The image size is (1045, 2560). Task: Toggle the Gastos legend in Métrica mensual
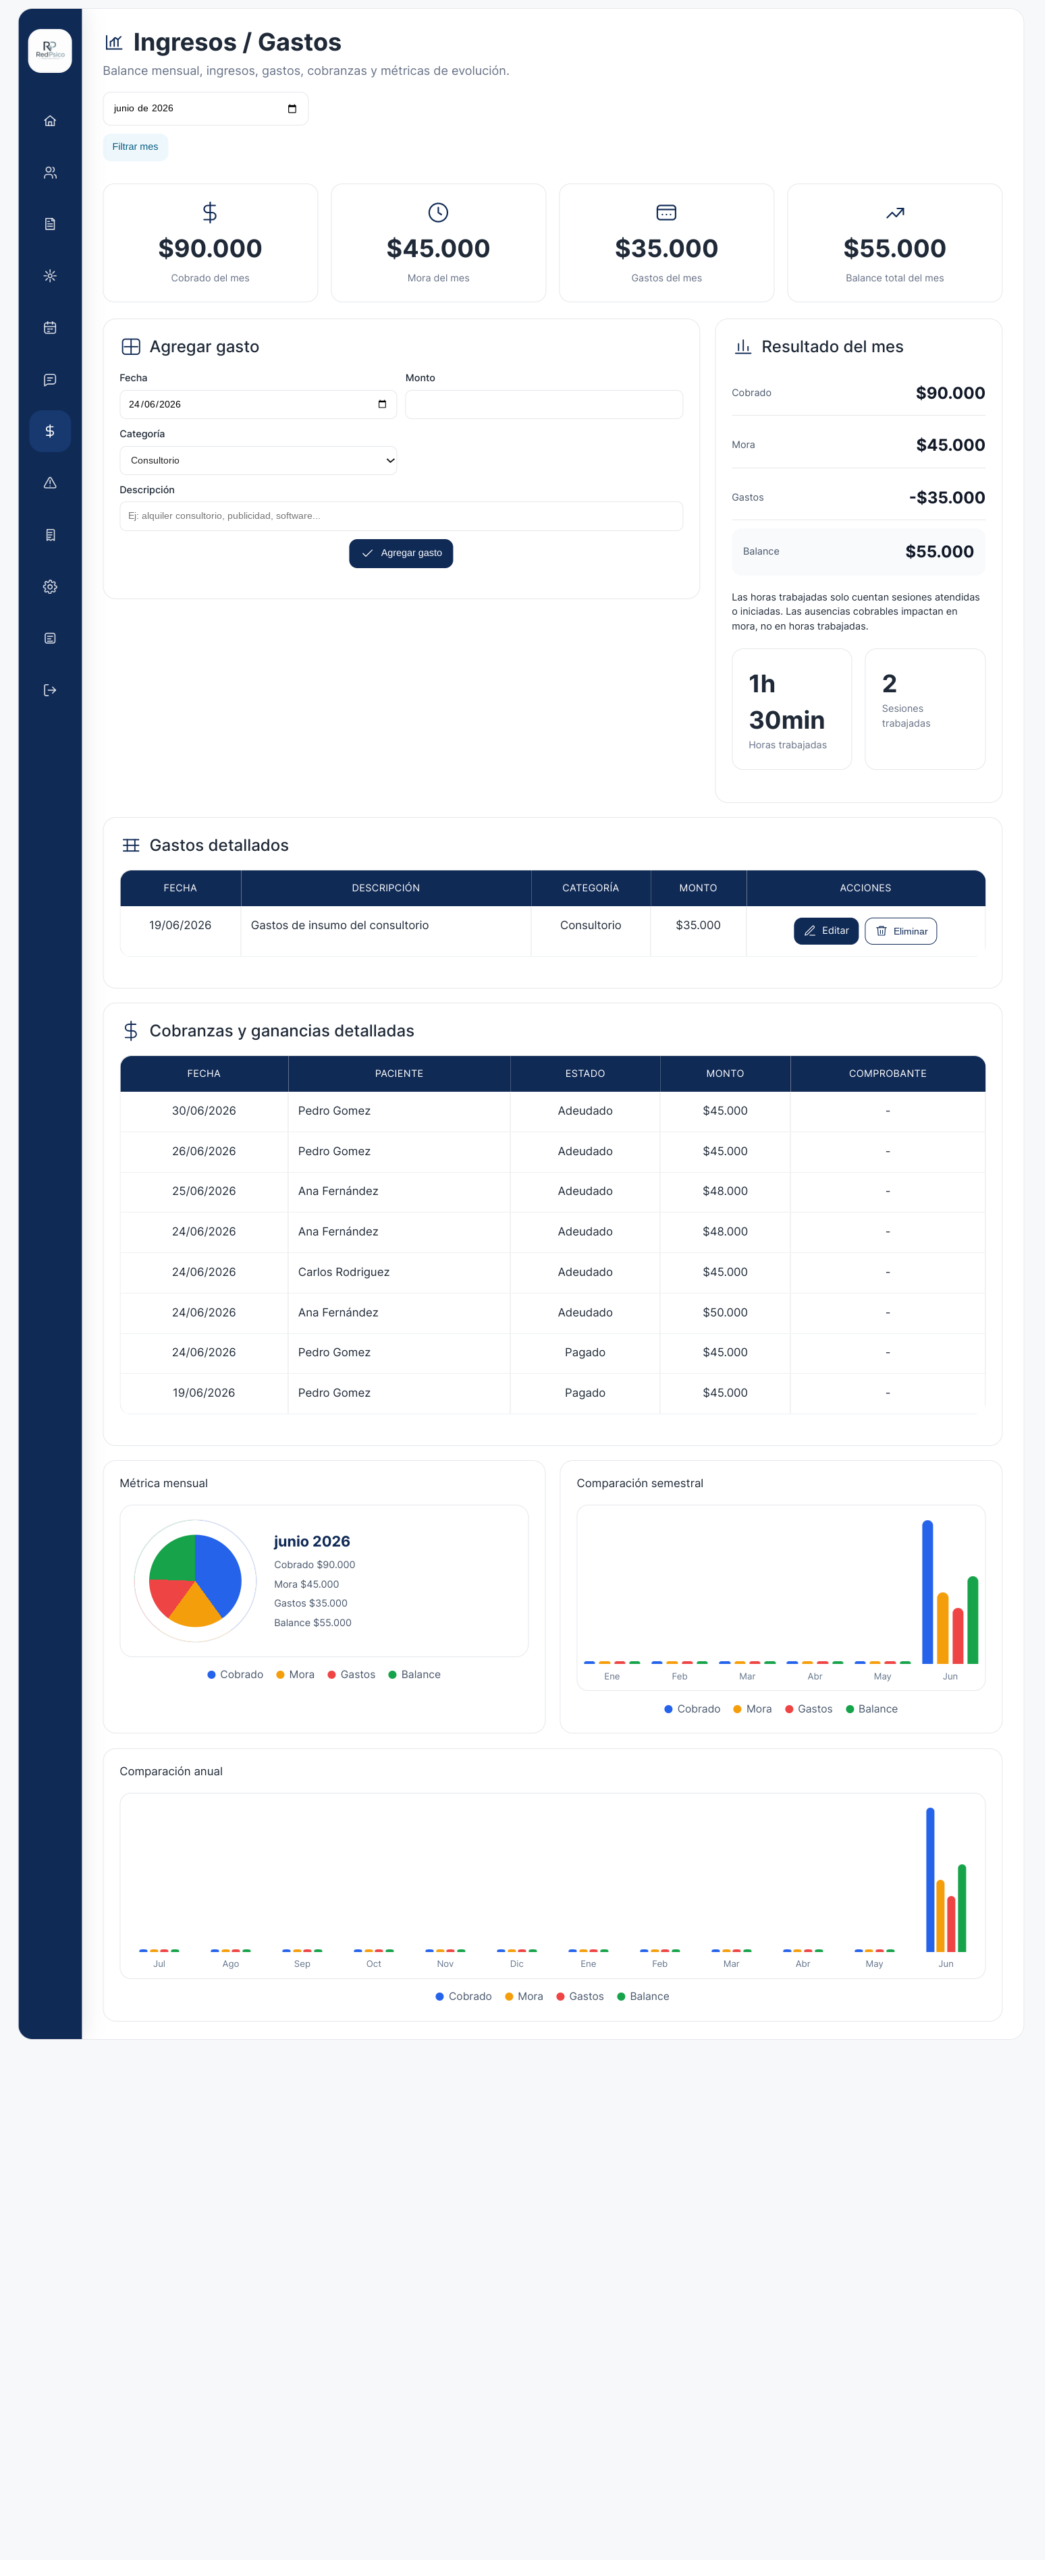[x=352, y=1674]
